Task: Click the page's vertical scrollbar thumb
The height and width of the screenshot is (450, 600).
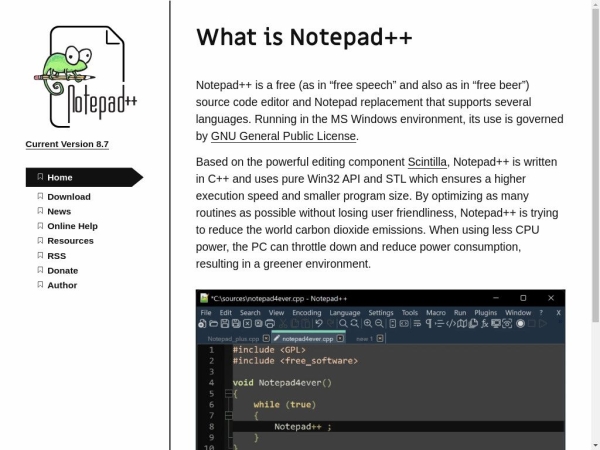Action: point(595,165)
